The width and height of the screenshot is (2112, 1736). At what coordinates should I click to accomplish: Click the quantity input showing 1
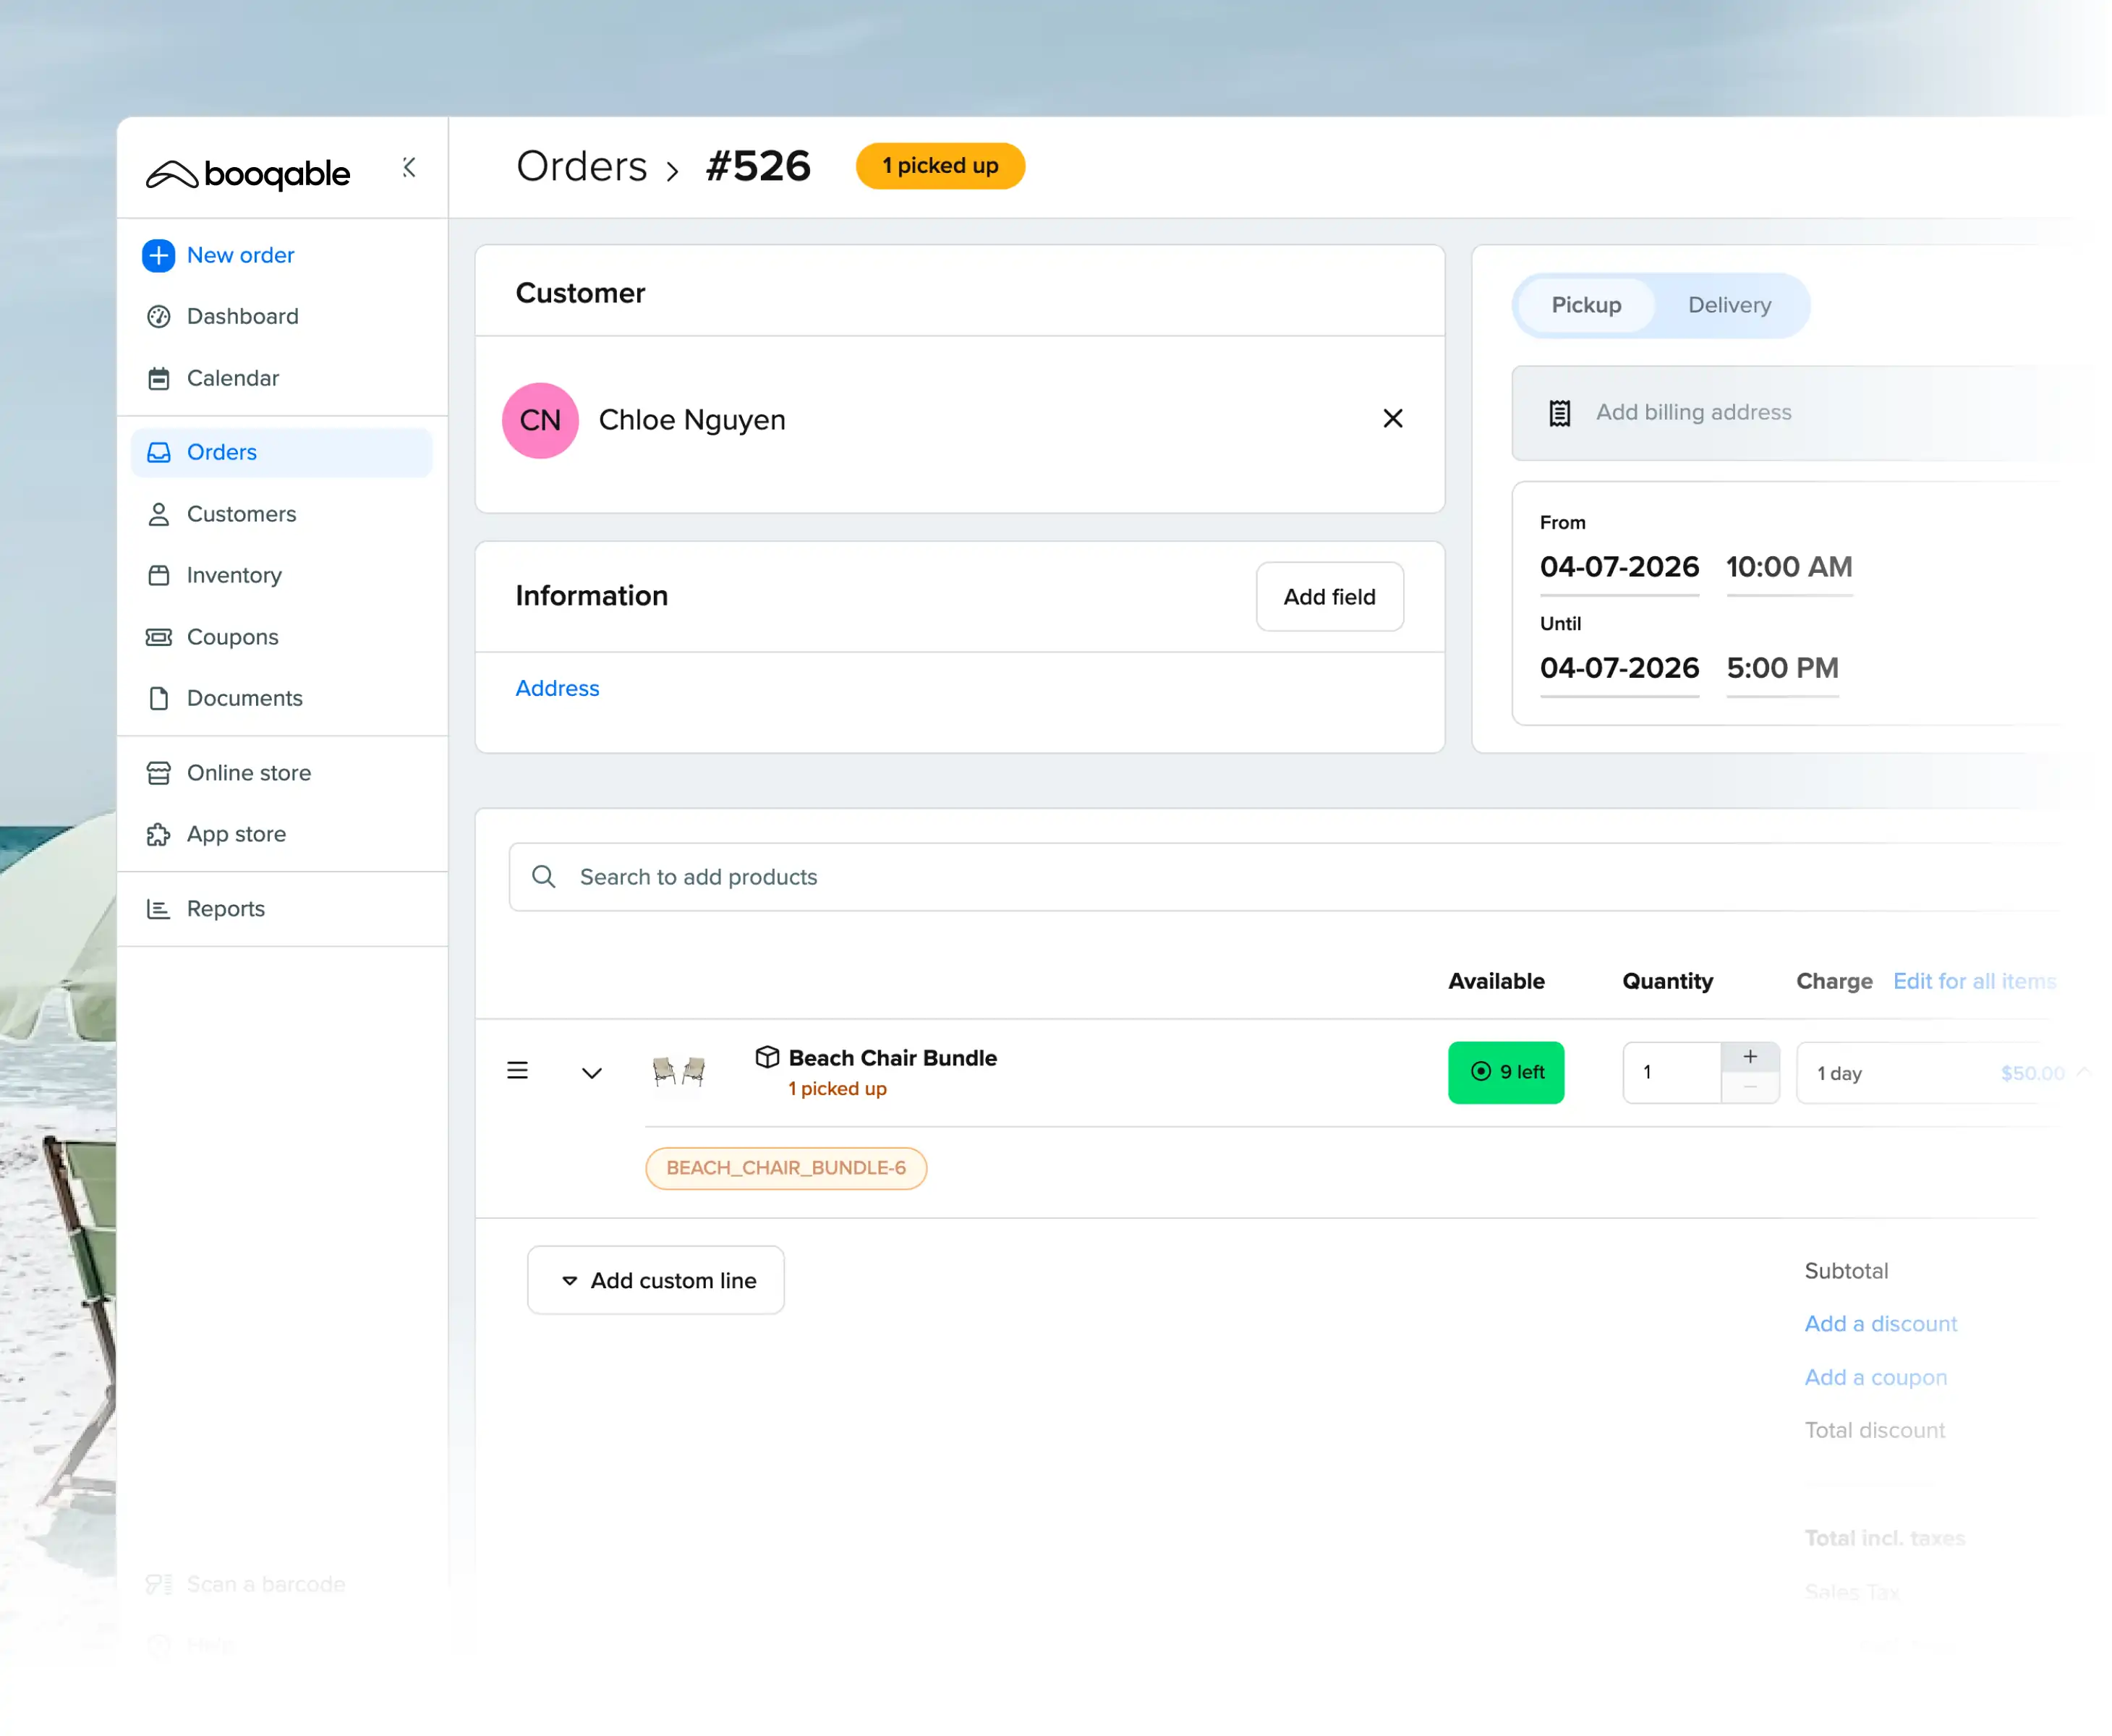[1671, 1073]
